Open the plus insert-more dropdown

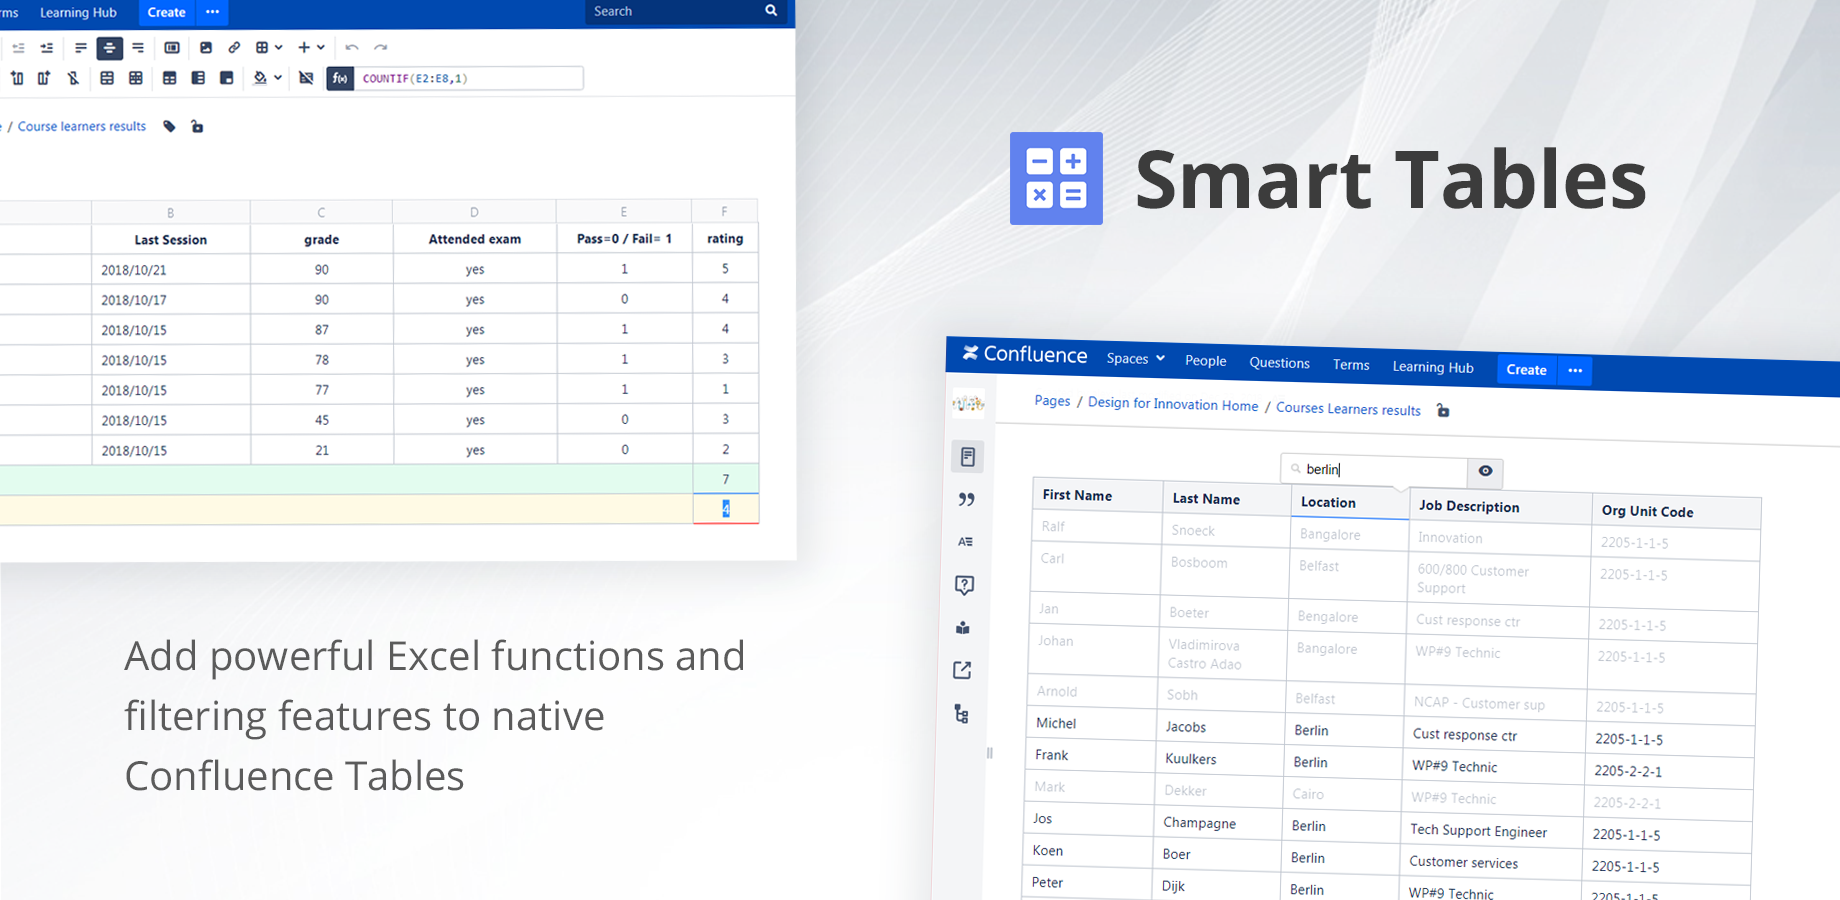coord(311,48)
